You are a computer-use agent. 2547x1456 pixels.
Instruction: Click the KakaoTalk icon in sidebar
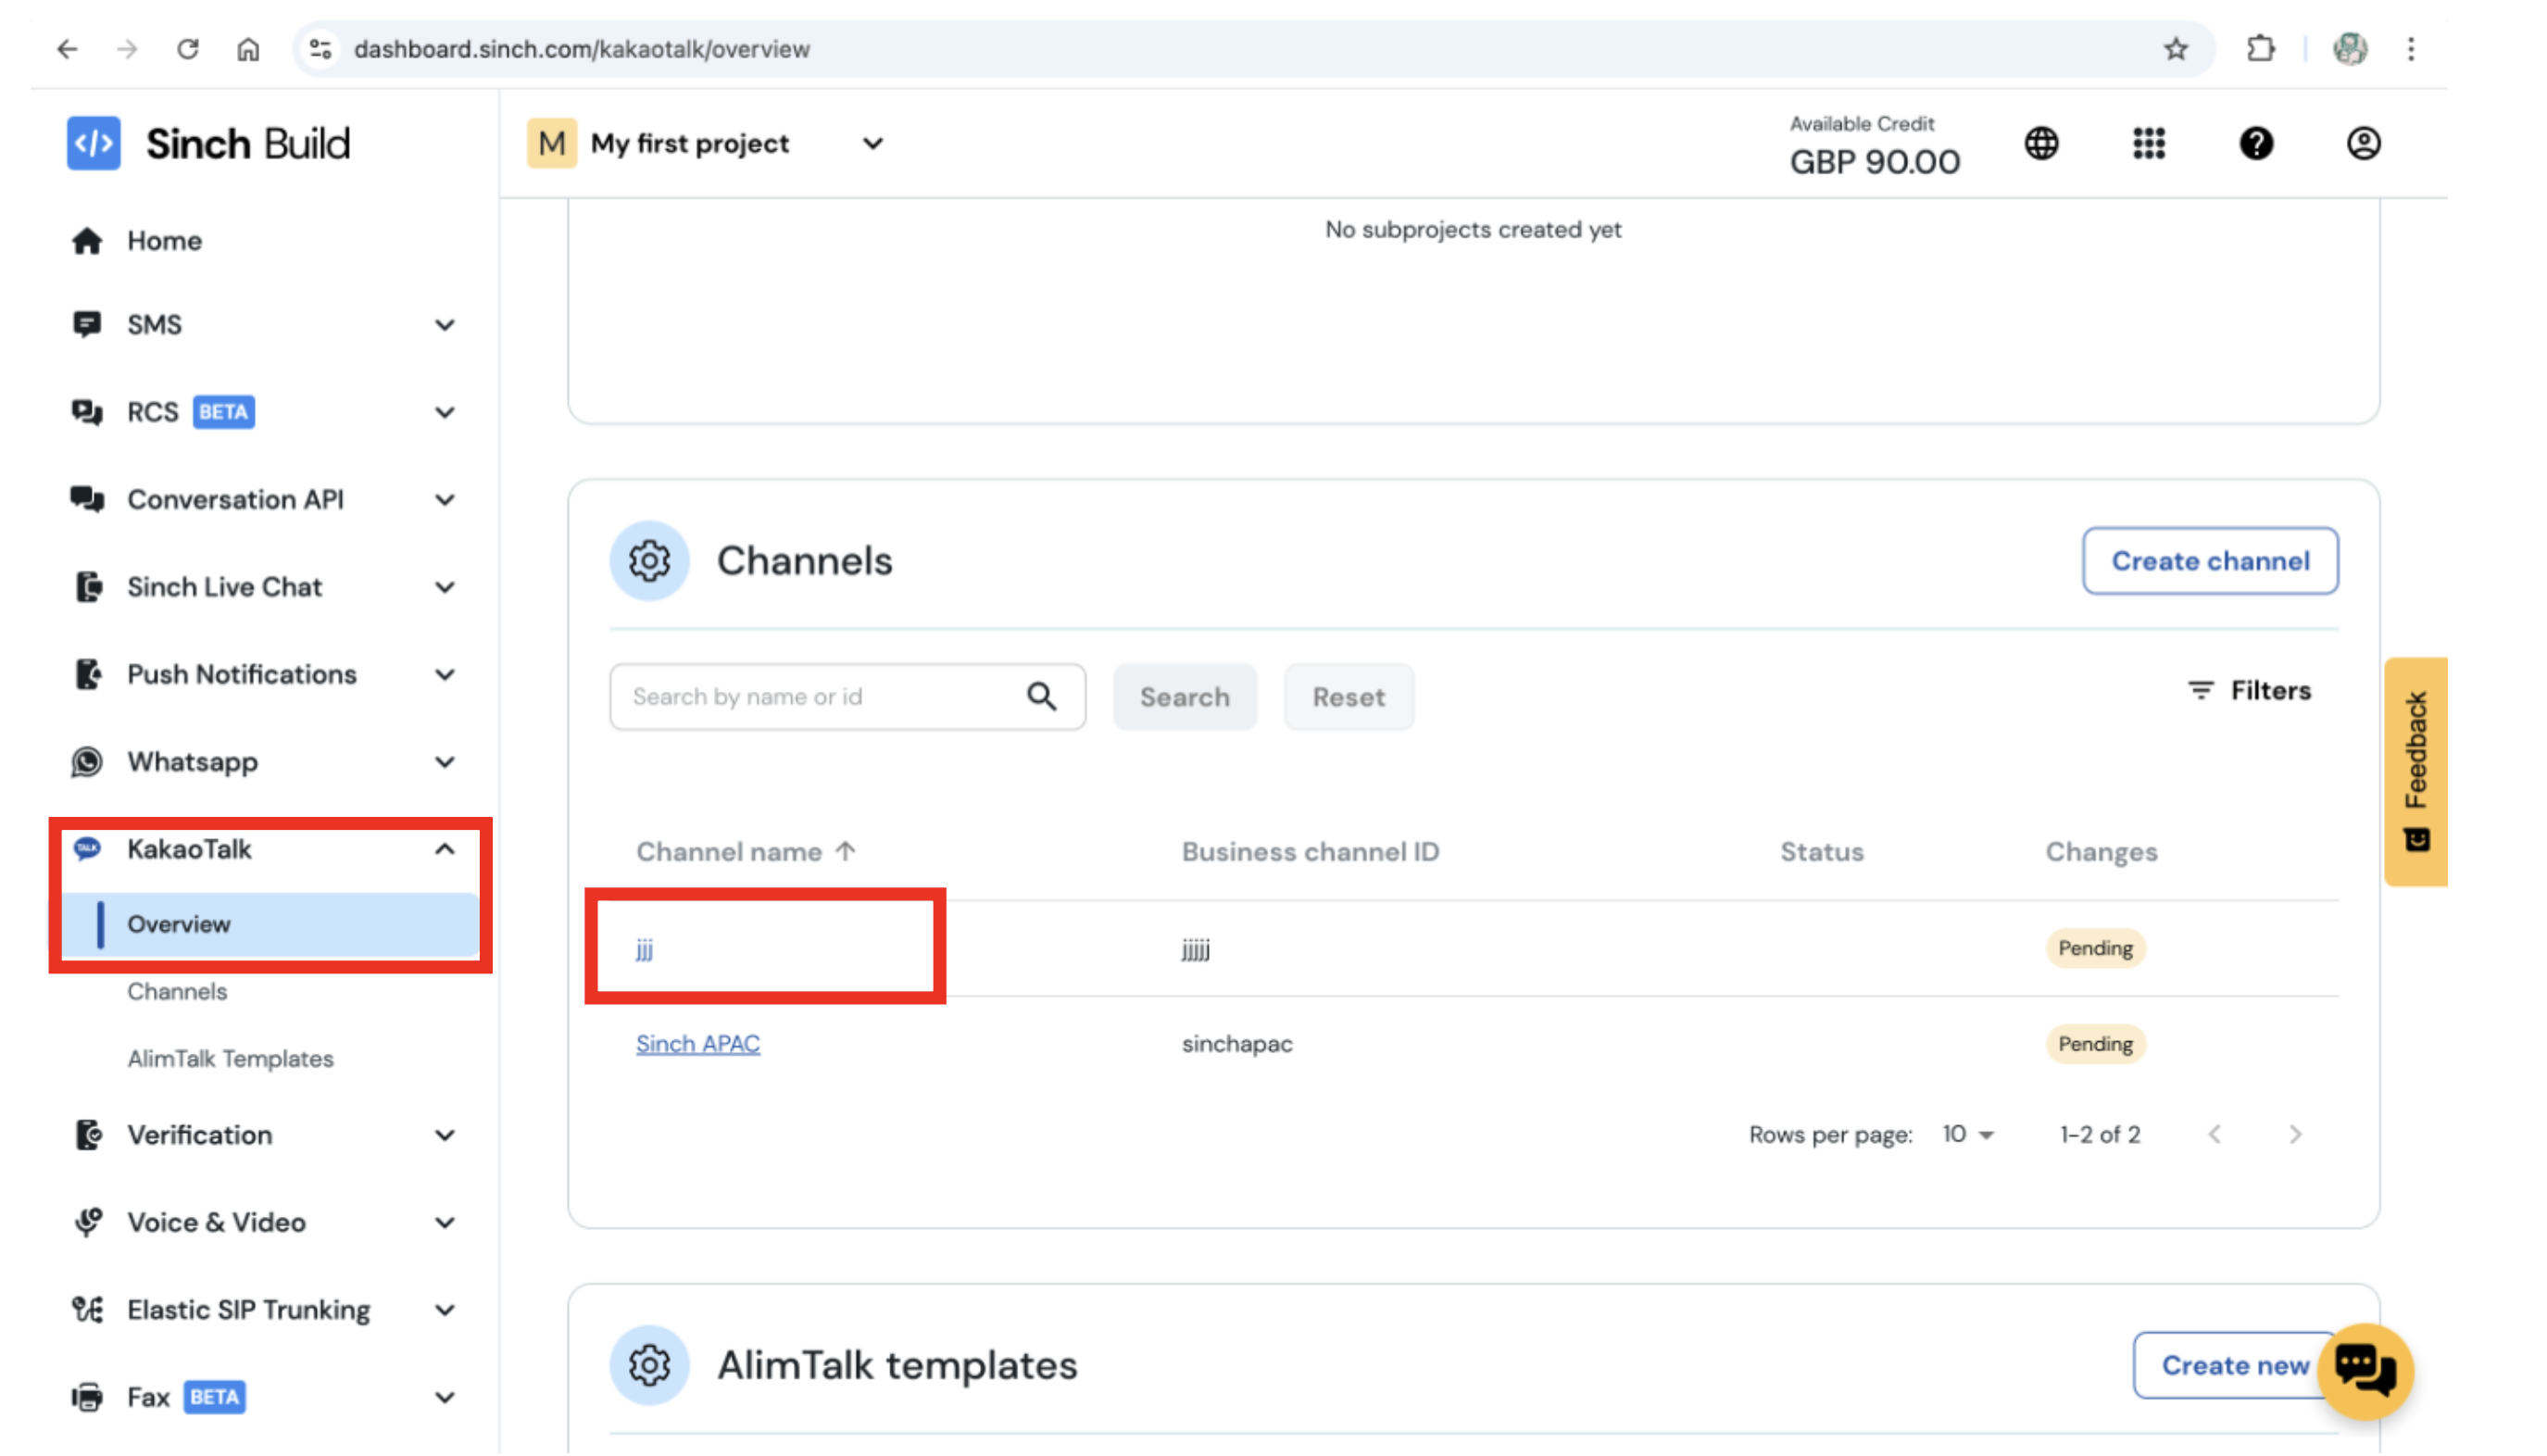[88, 849]
